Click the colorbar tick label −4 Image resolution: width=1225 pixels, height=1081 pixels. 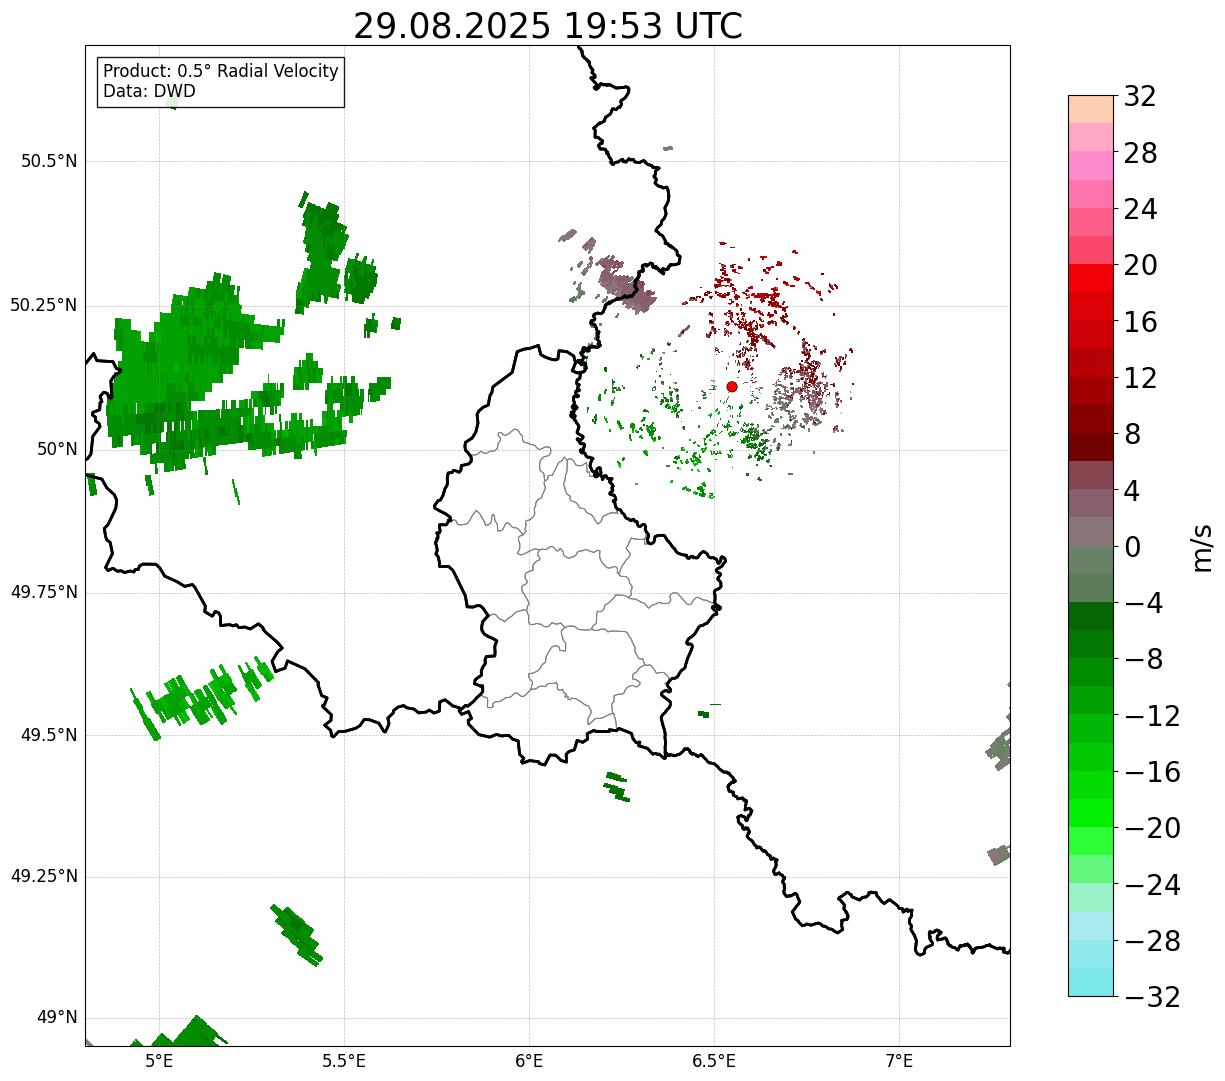click(x=1143, y=603)
